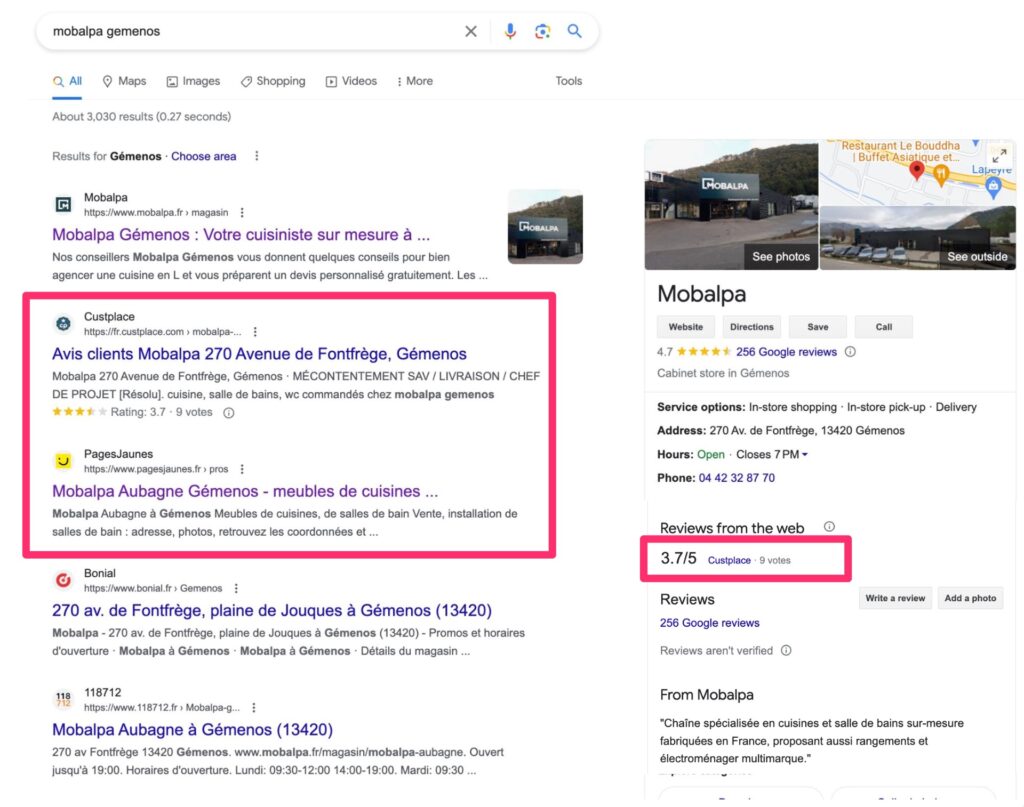Start voice search with microphone icon

point(510,31)
